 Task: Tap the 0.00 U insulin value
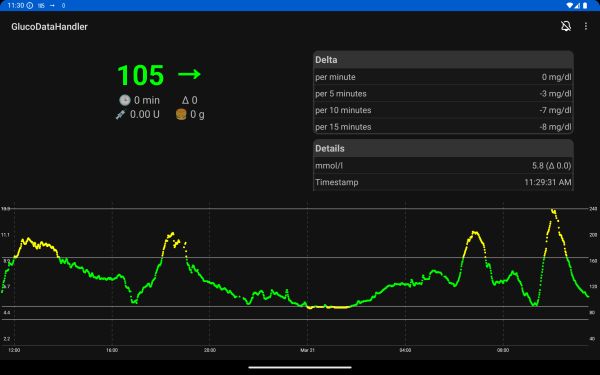[x=145, y=114]
